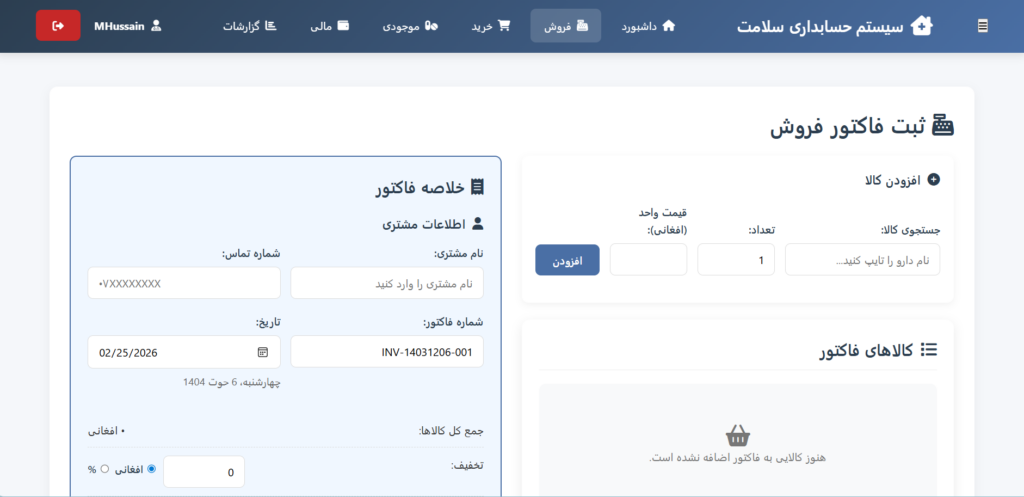
Task: Focus the نام مشتری customer name field
Action: [387, 283]
